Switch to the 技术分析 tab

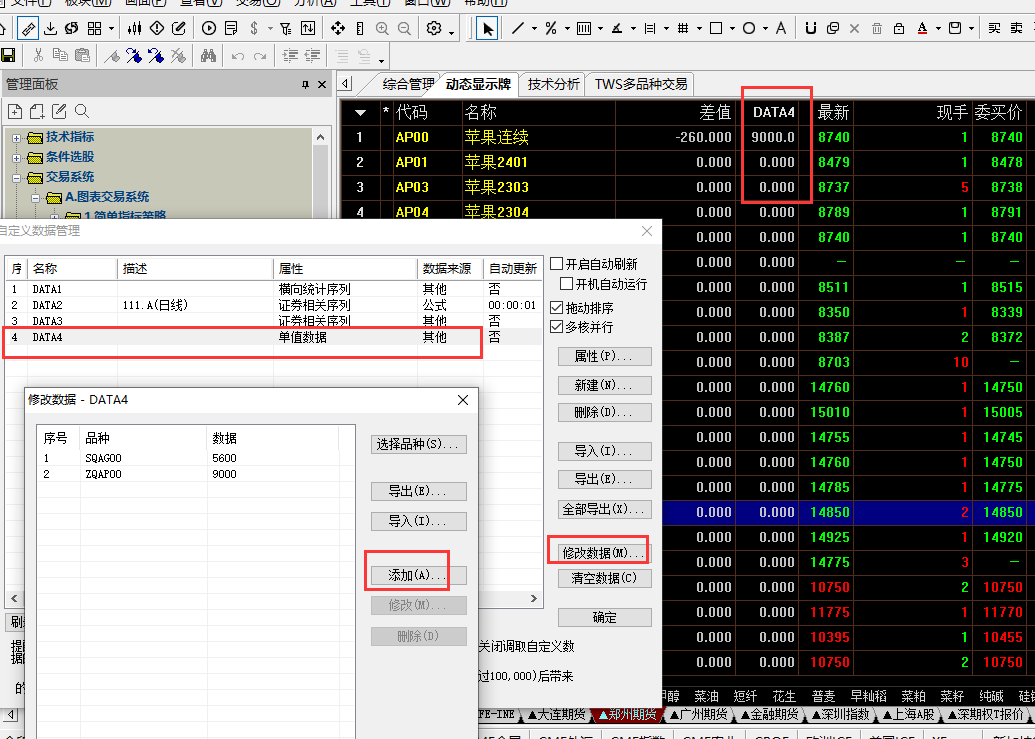(553, 84)
